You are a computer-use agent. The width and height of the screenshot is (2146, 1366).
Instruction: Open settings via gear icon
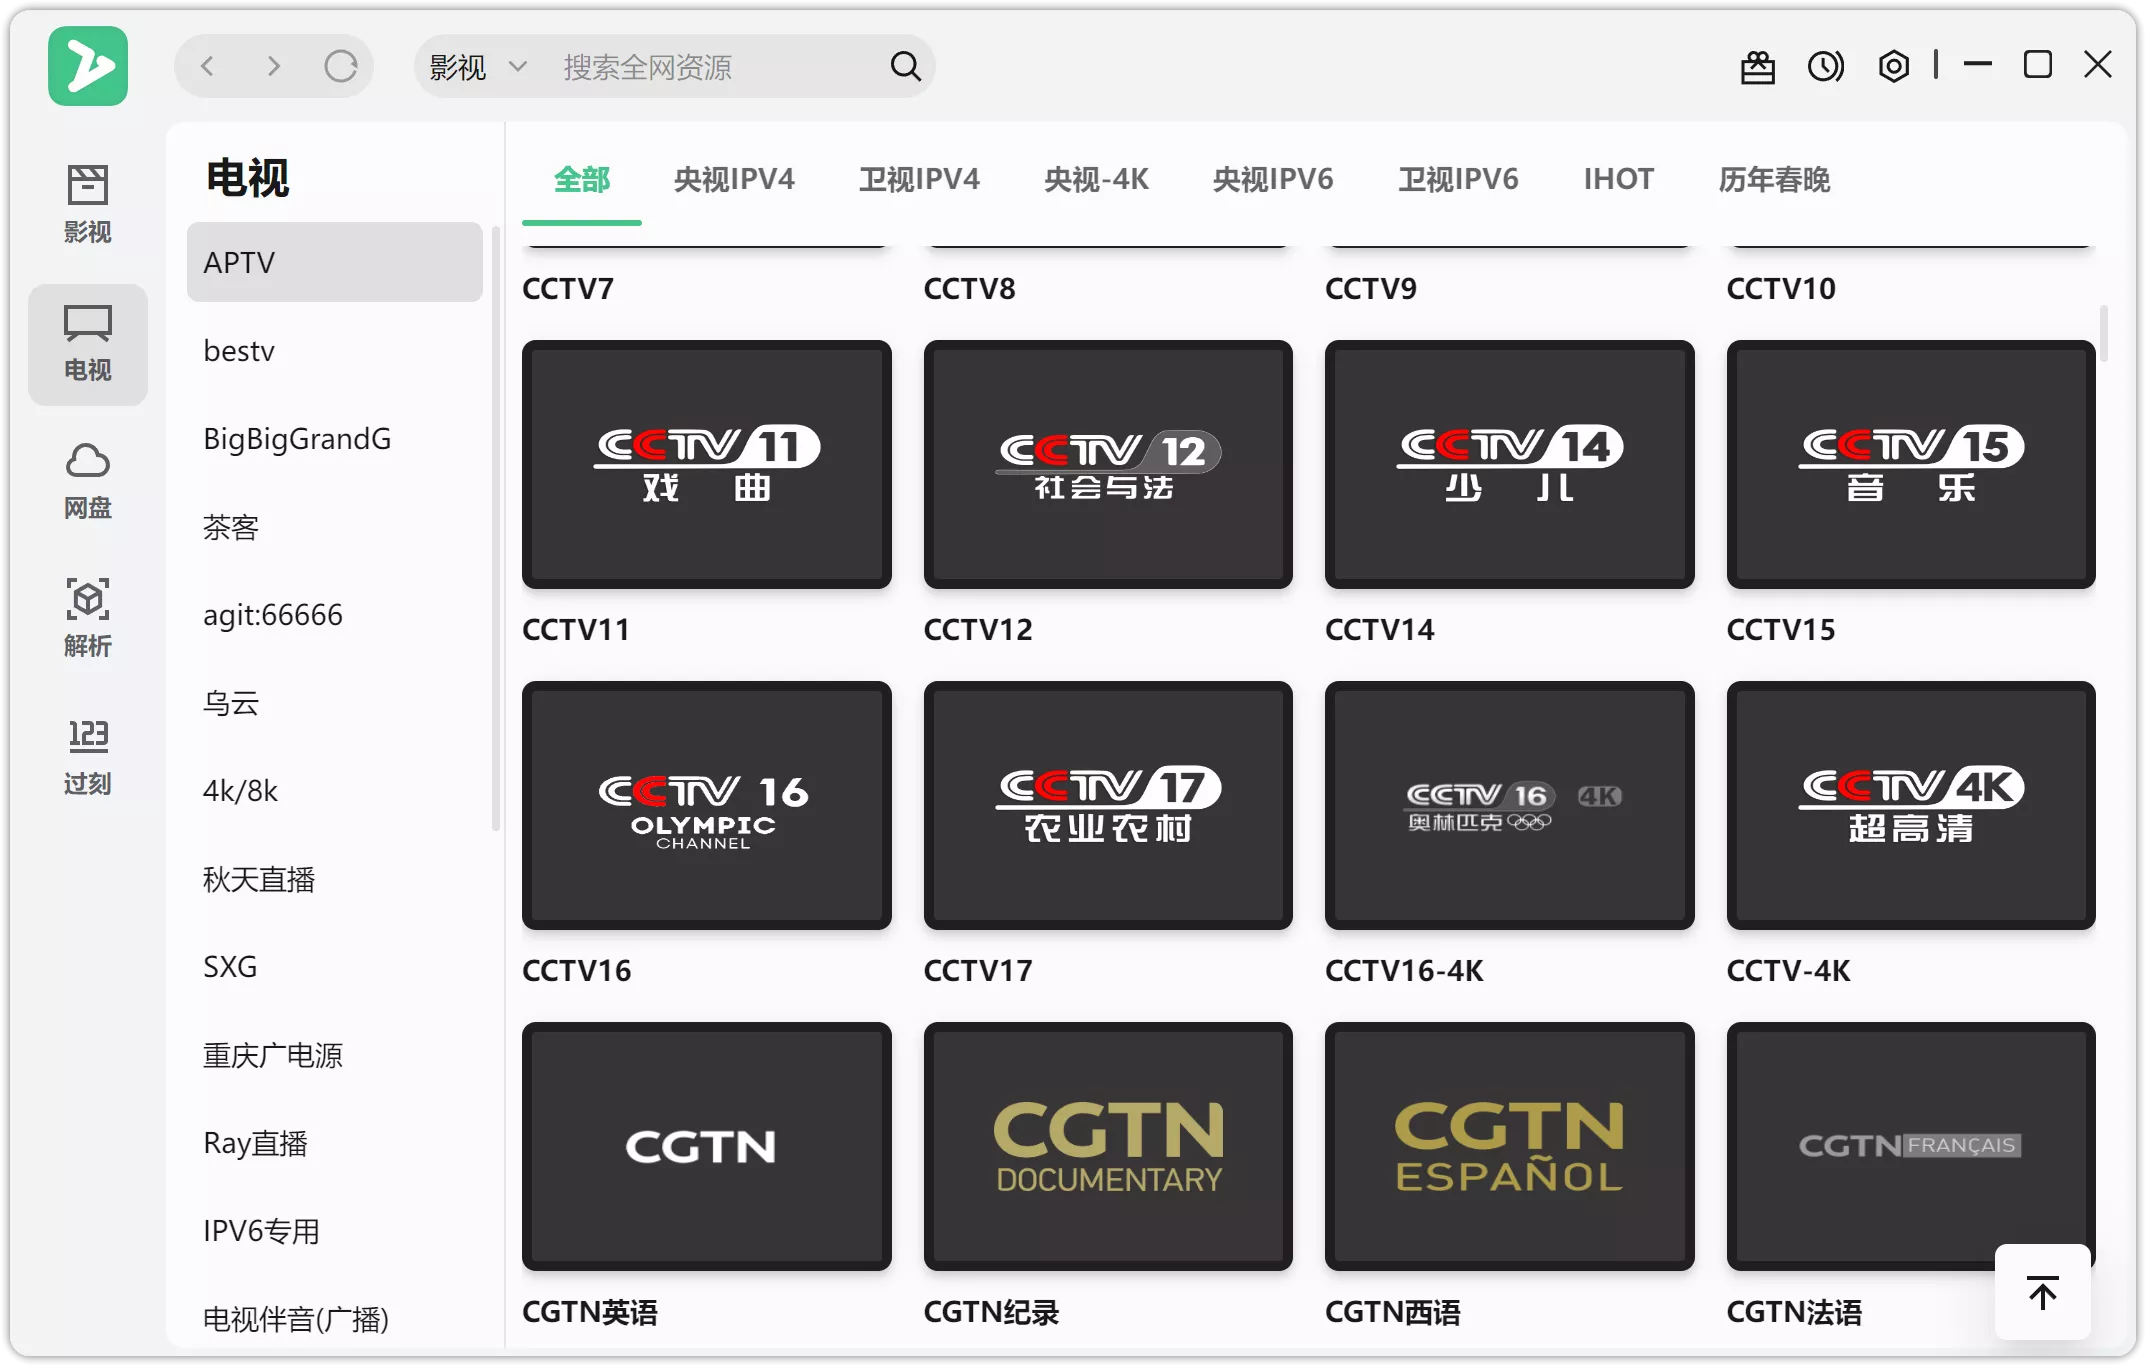tap(1893, 66)
